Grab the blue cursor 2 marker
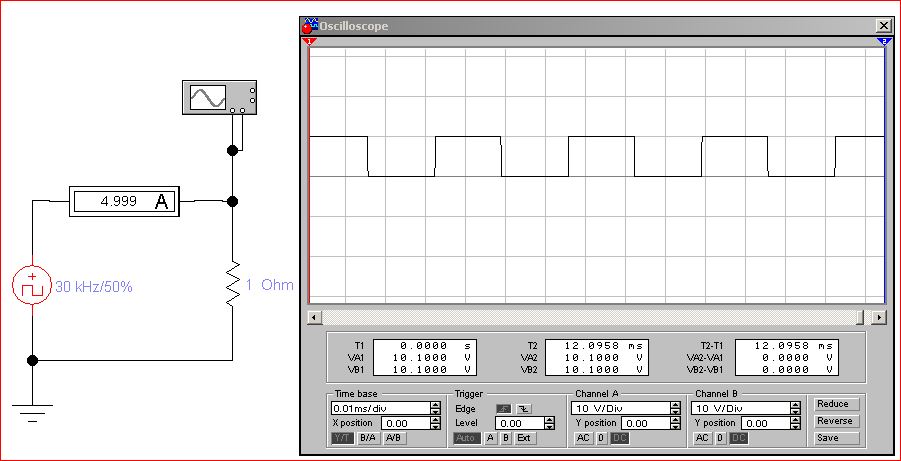Viewport: 901px width, 461px height. pyautogui.click(x=885, y=41)
